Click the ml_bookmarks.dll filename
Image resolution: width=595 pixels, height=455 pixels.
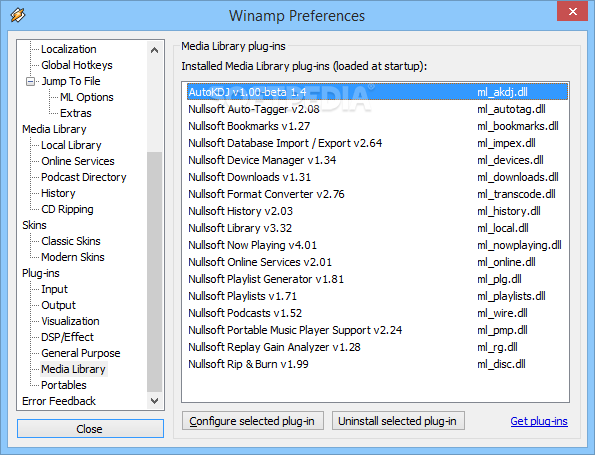518,126
